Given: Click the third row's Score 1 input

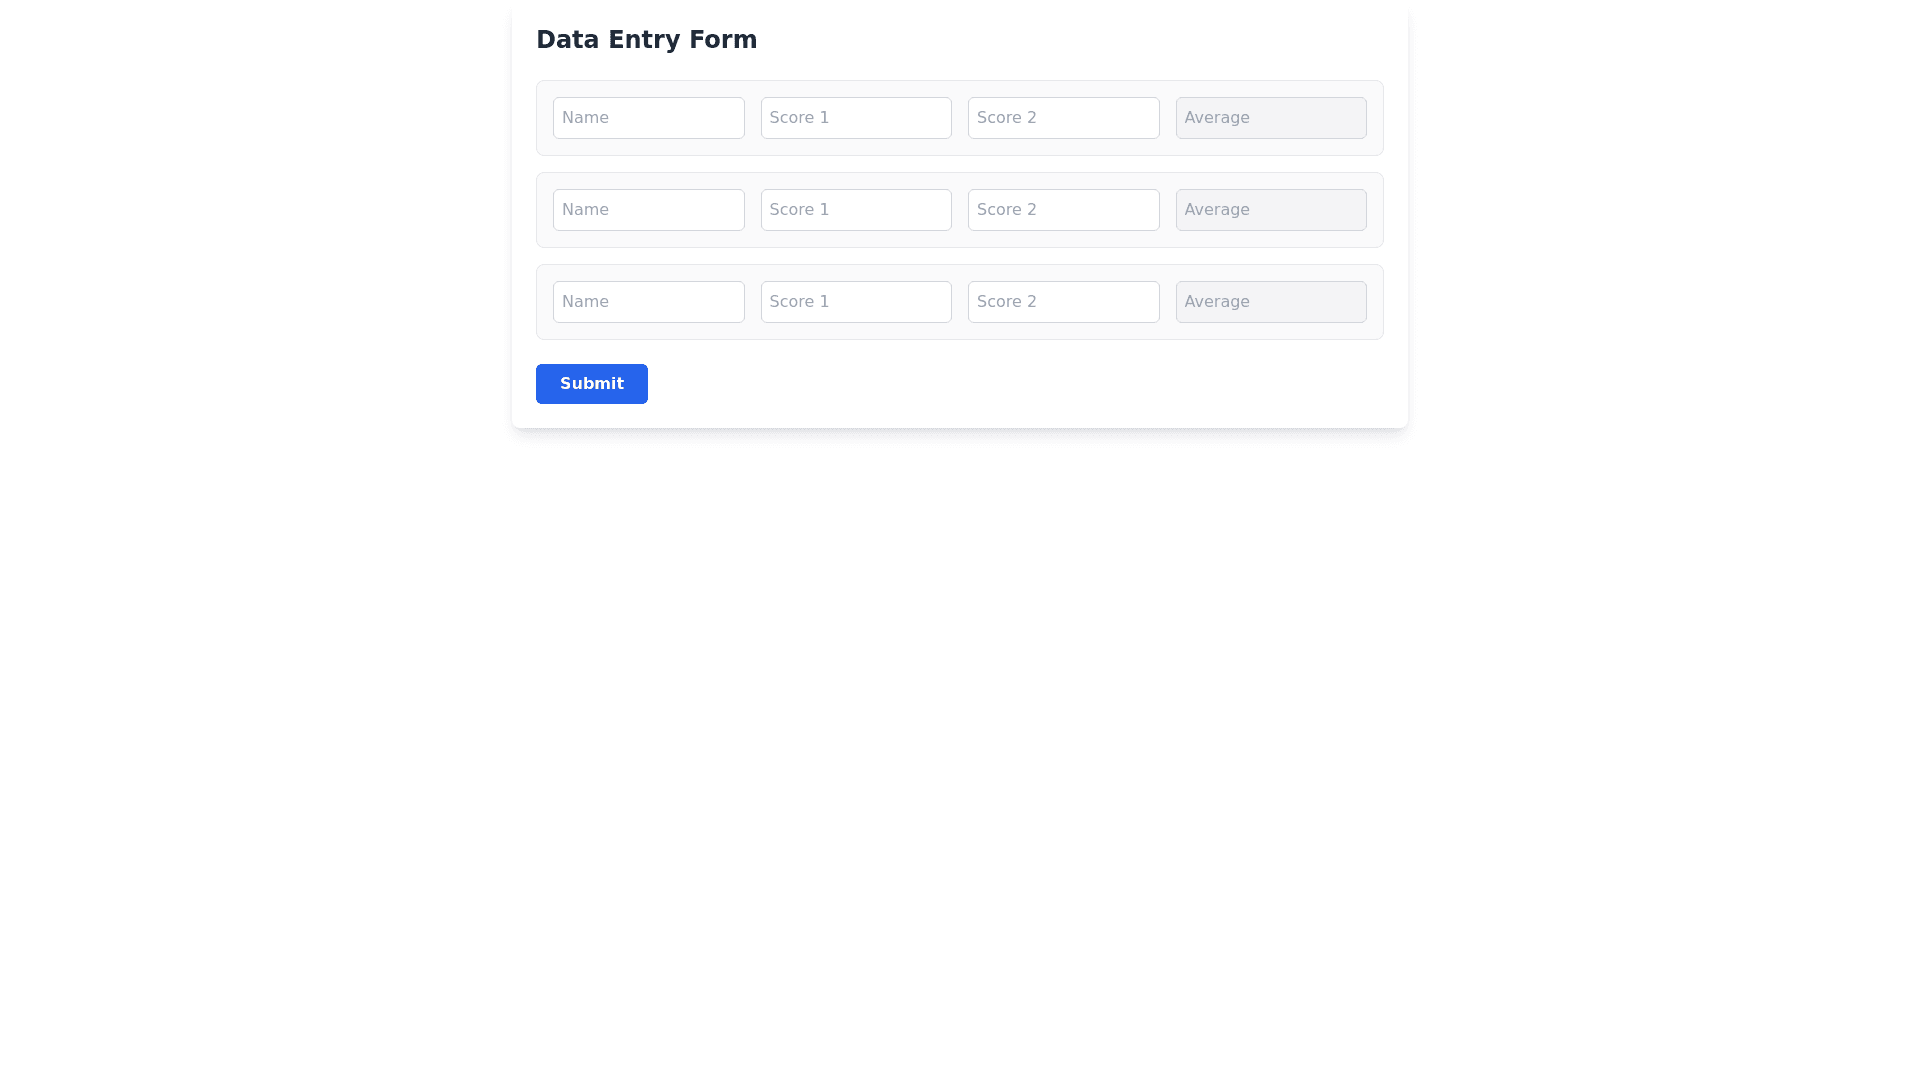Looking at the screenshot, I should point(856,302).
